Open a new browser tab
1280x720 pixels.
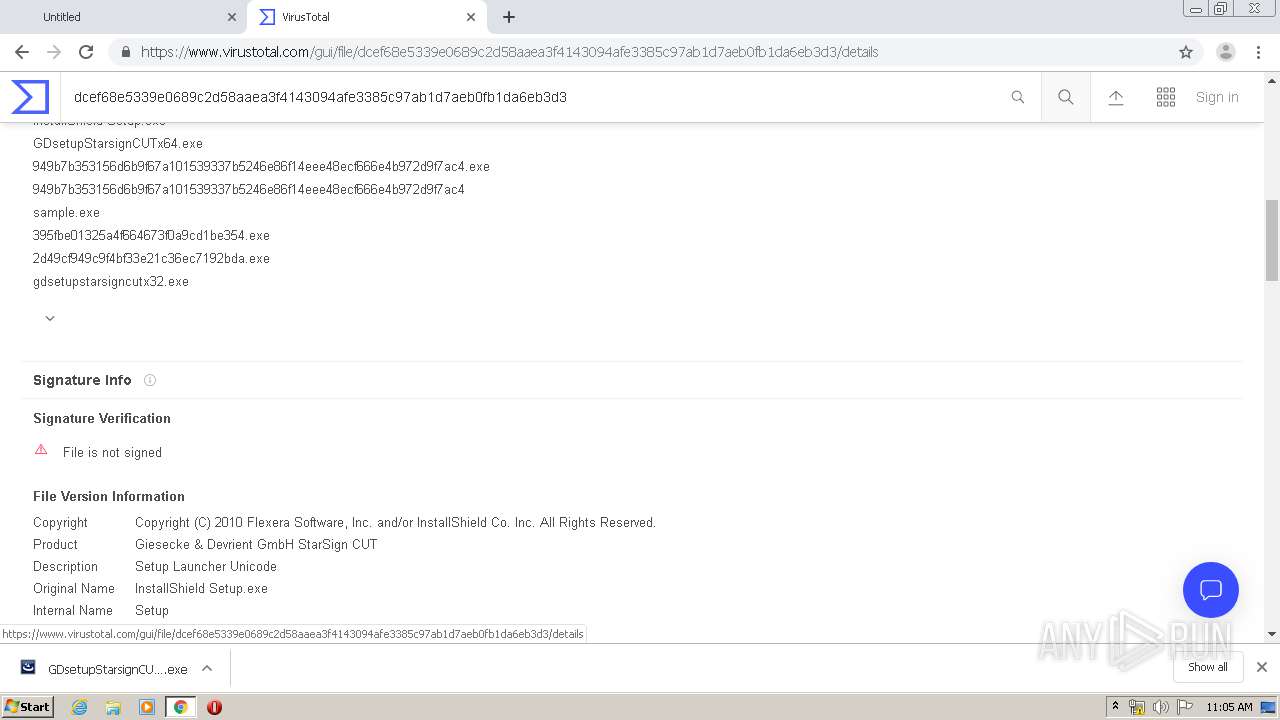pyautogui.click(x=509, y=17)
